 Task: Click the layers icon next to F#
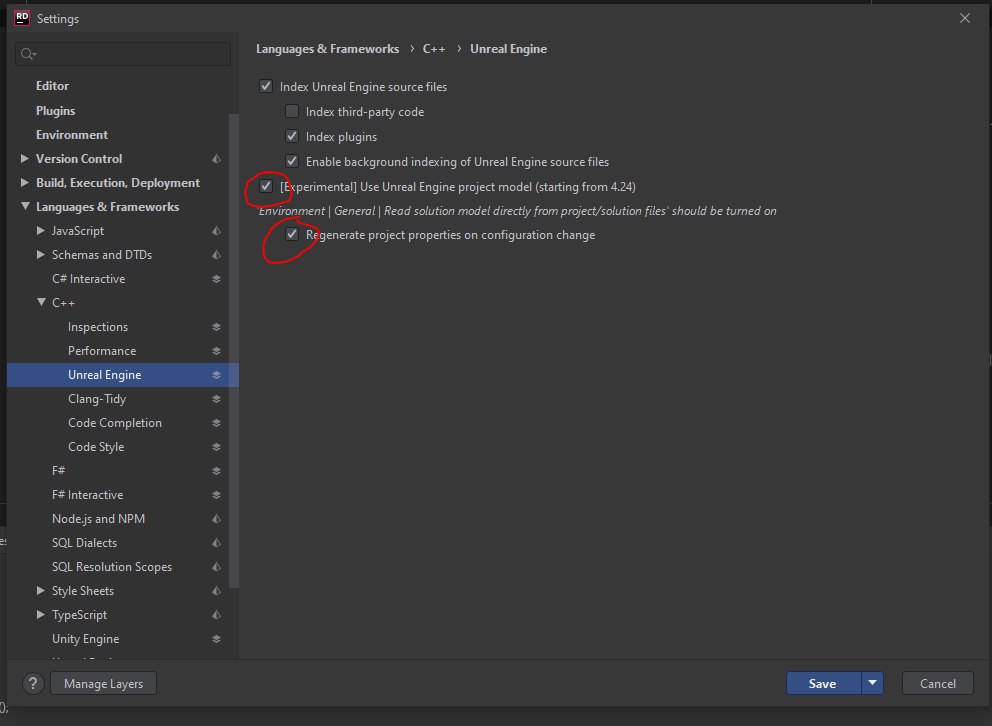click(216, 471)
